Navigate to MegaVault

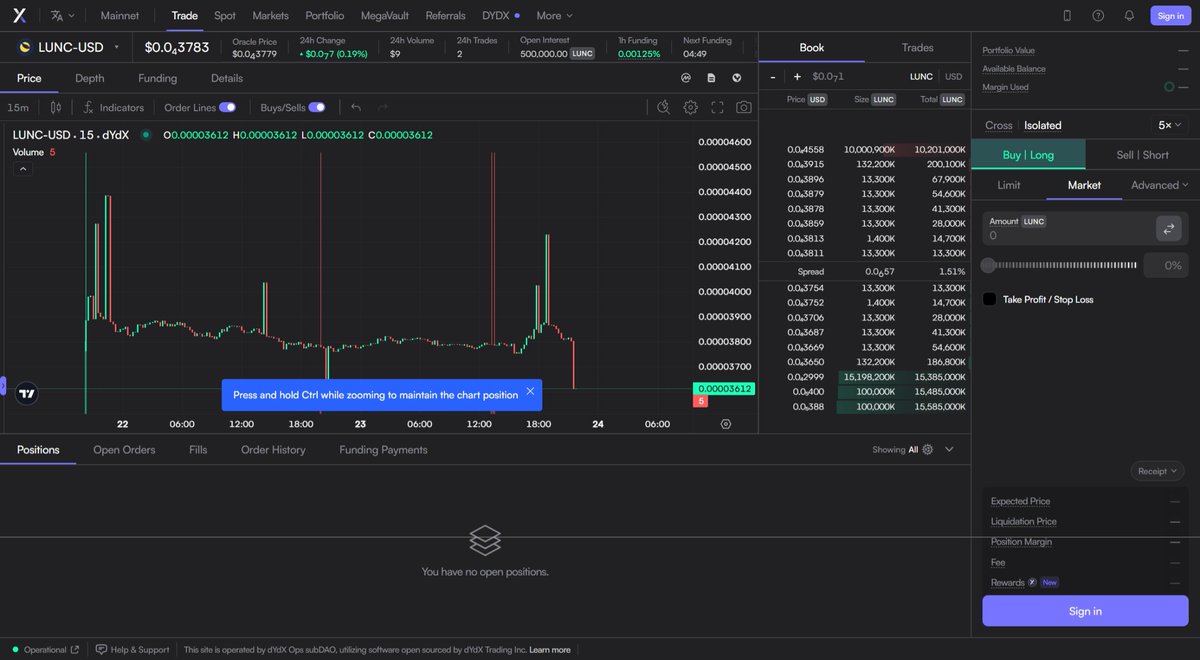coord(385,16)
